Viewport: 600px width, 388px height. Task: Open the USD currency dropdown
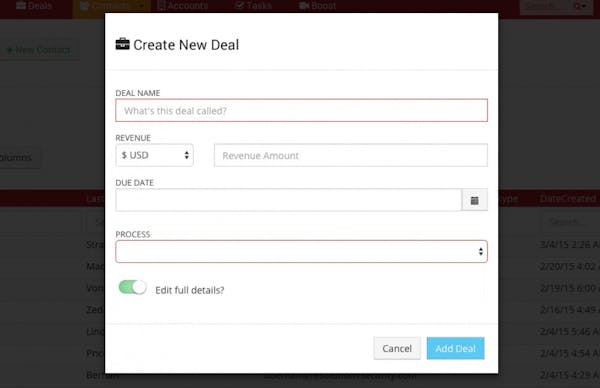(154, 155)
